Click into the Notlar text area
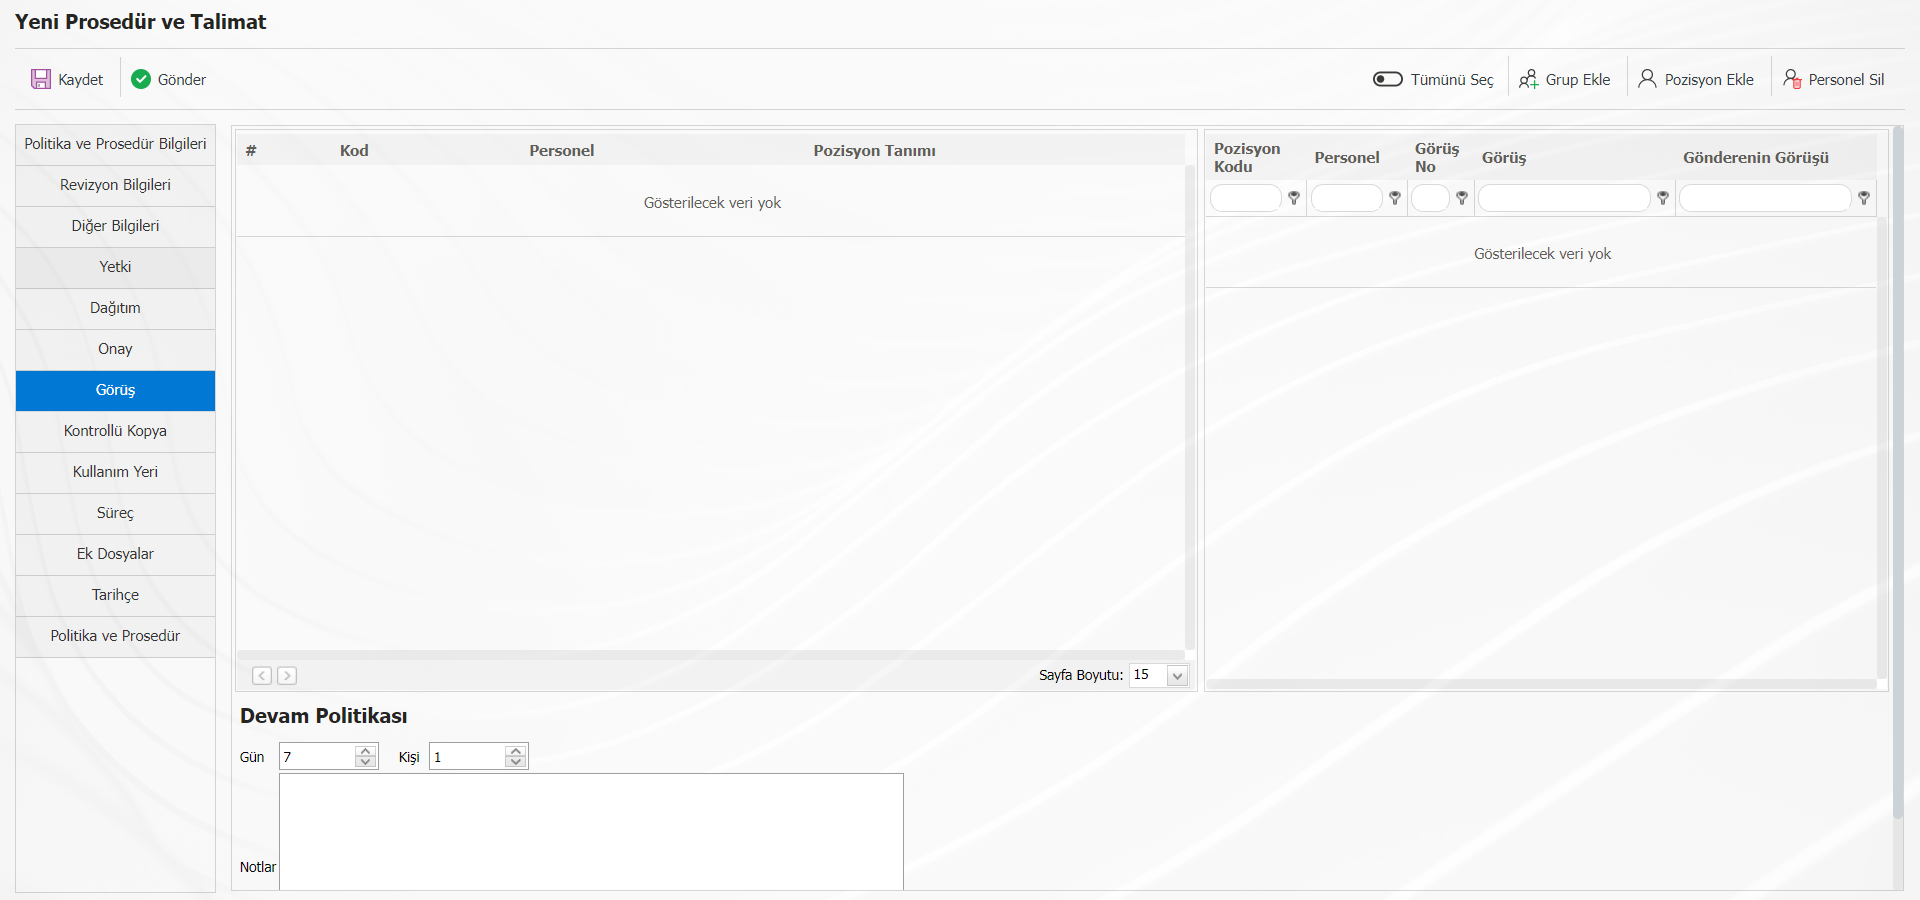This screenshot has width=1920, height=900. [591, 832]
